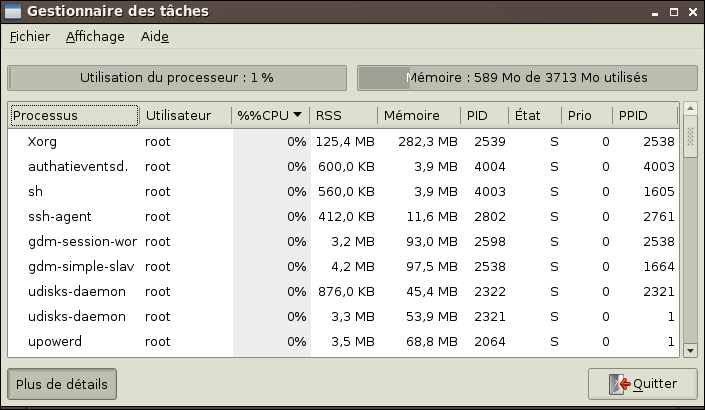Sort by the PID column header

[x=484, y=115]
